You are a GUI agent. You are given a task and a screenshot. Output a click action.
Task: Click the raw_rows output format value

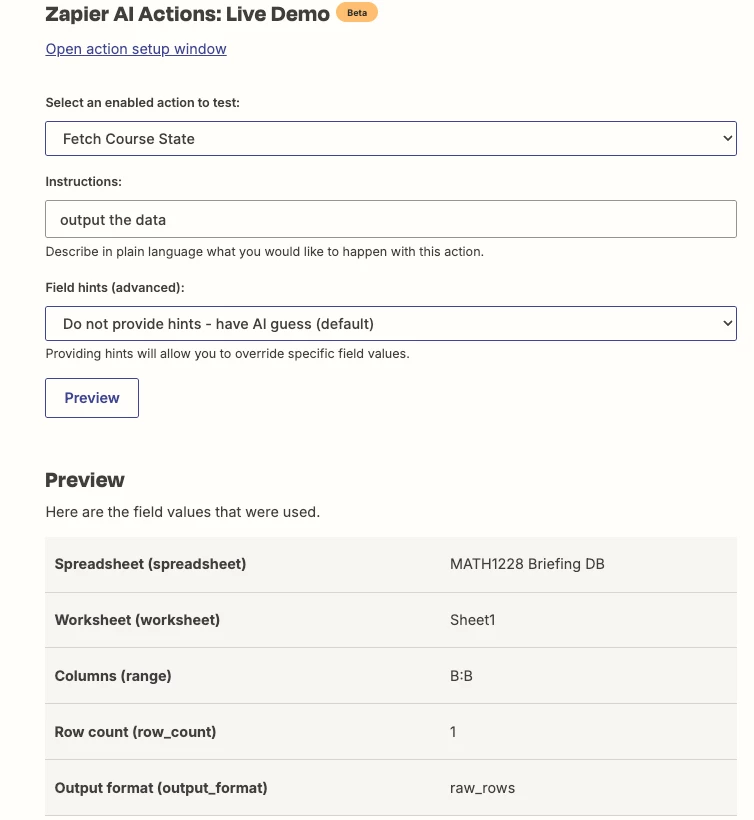[x=482, y=788]
